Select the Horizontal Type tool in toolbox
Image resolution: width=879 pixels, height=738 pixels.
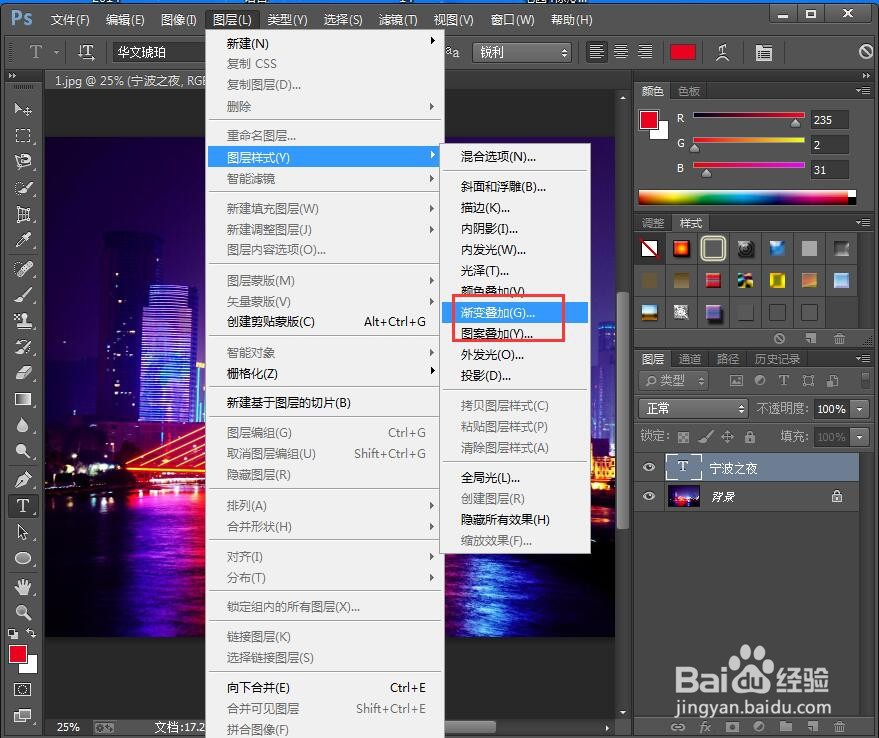point(22,505)
